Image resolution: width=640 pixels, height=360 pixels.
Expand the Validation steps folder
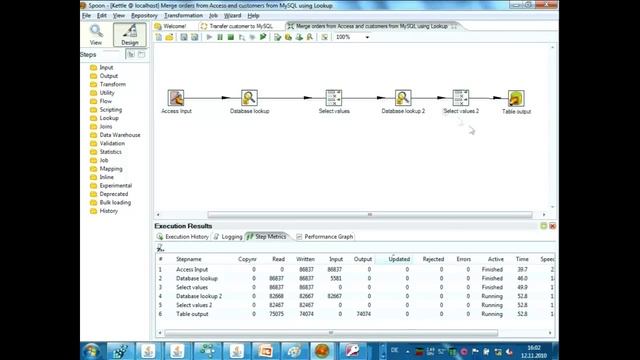[107, 143]
